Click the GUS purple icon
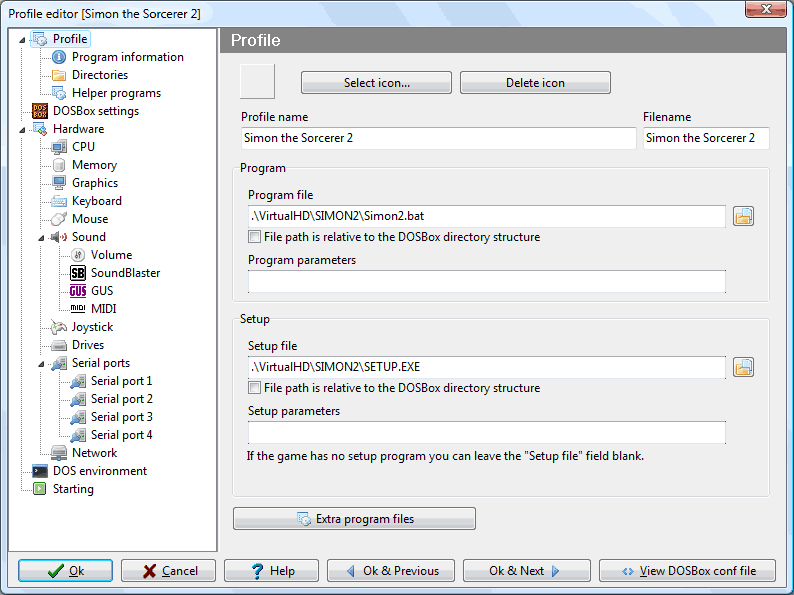 click(x=77, y=291)
